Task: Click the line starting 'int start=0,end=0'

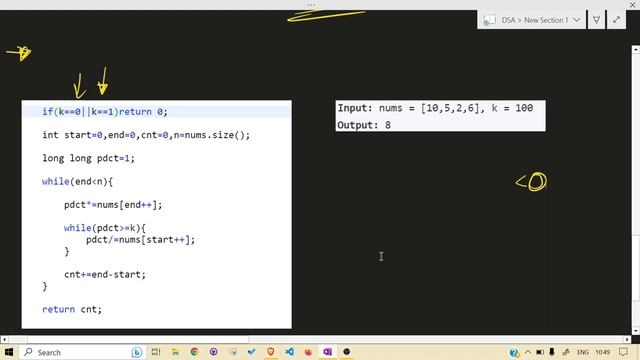Action: point(146,135)
